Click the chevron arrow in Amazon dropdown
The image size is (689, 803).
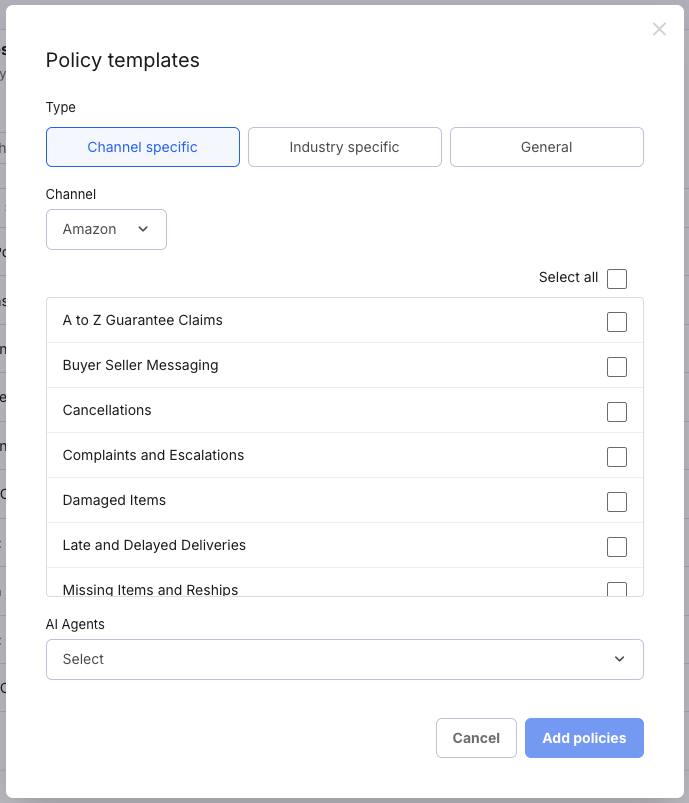pos(143,229)
